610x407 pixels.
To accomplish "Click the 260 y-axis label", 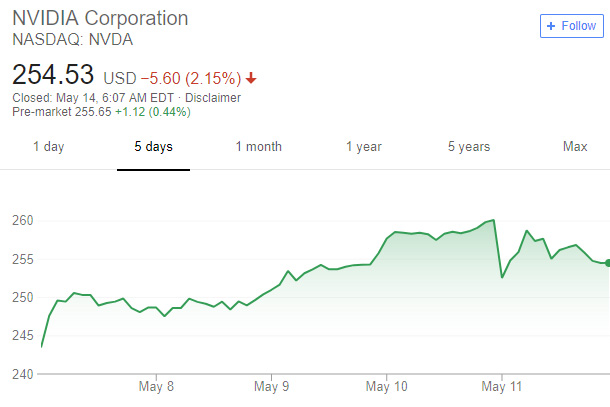I will point(23,220).
